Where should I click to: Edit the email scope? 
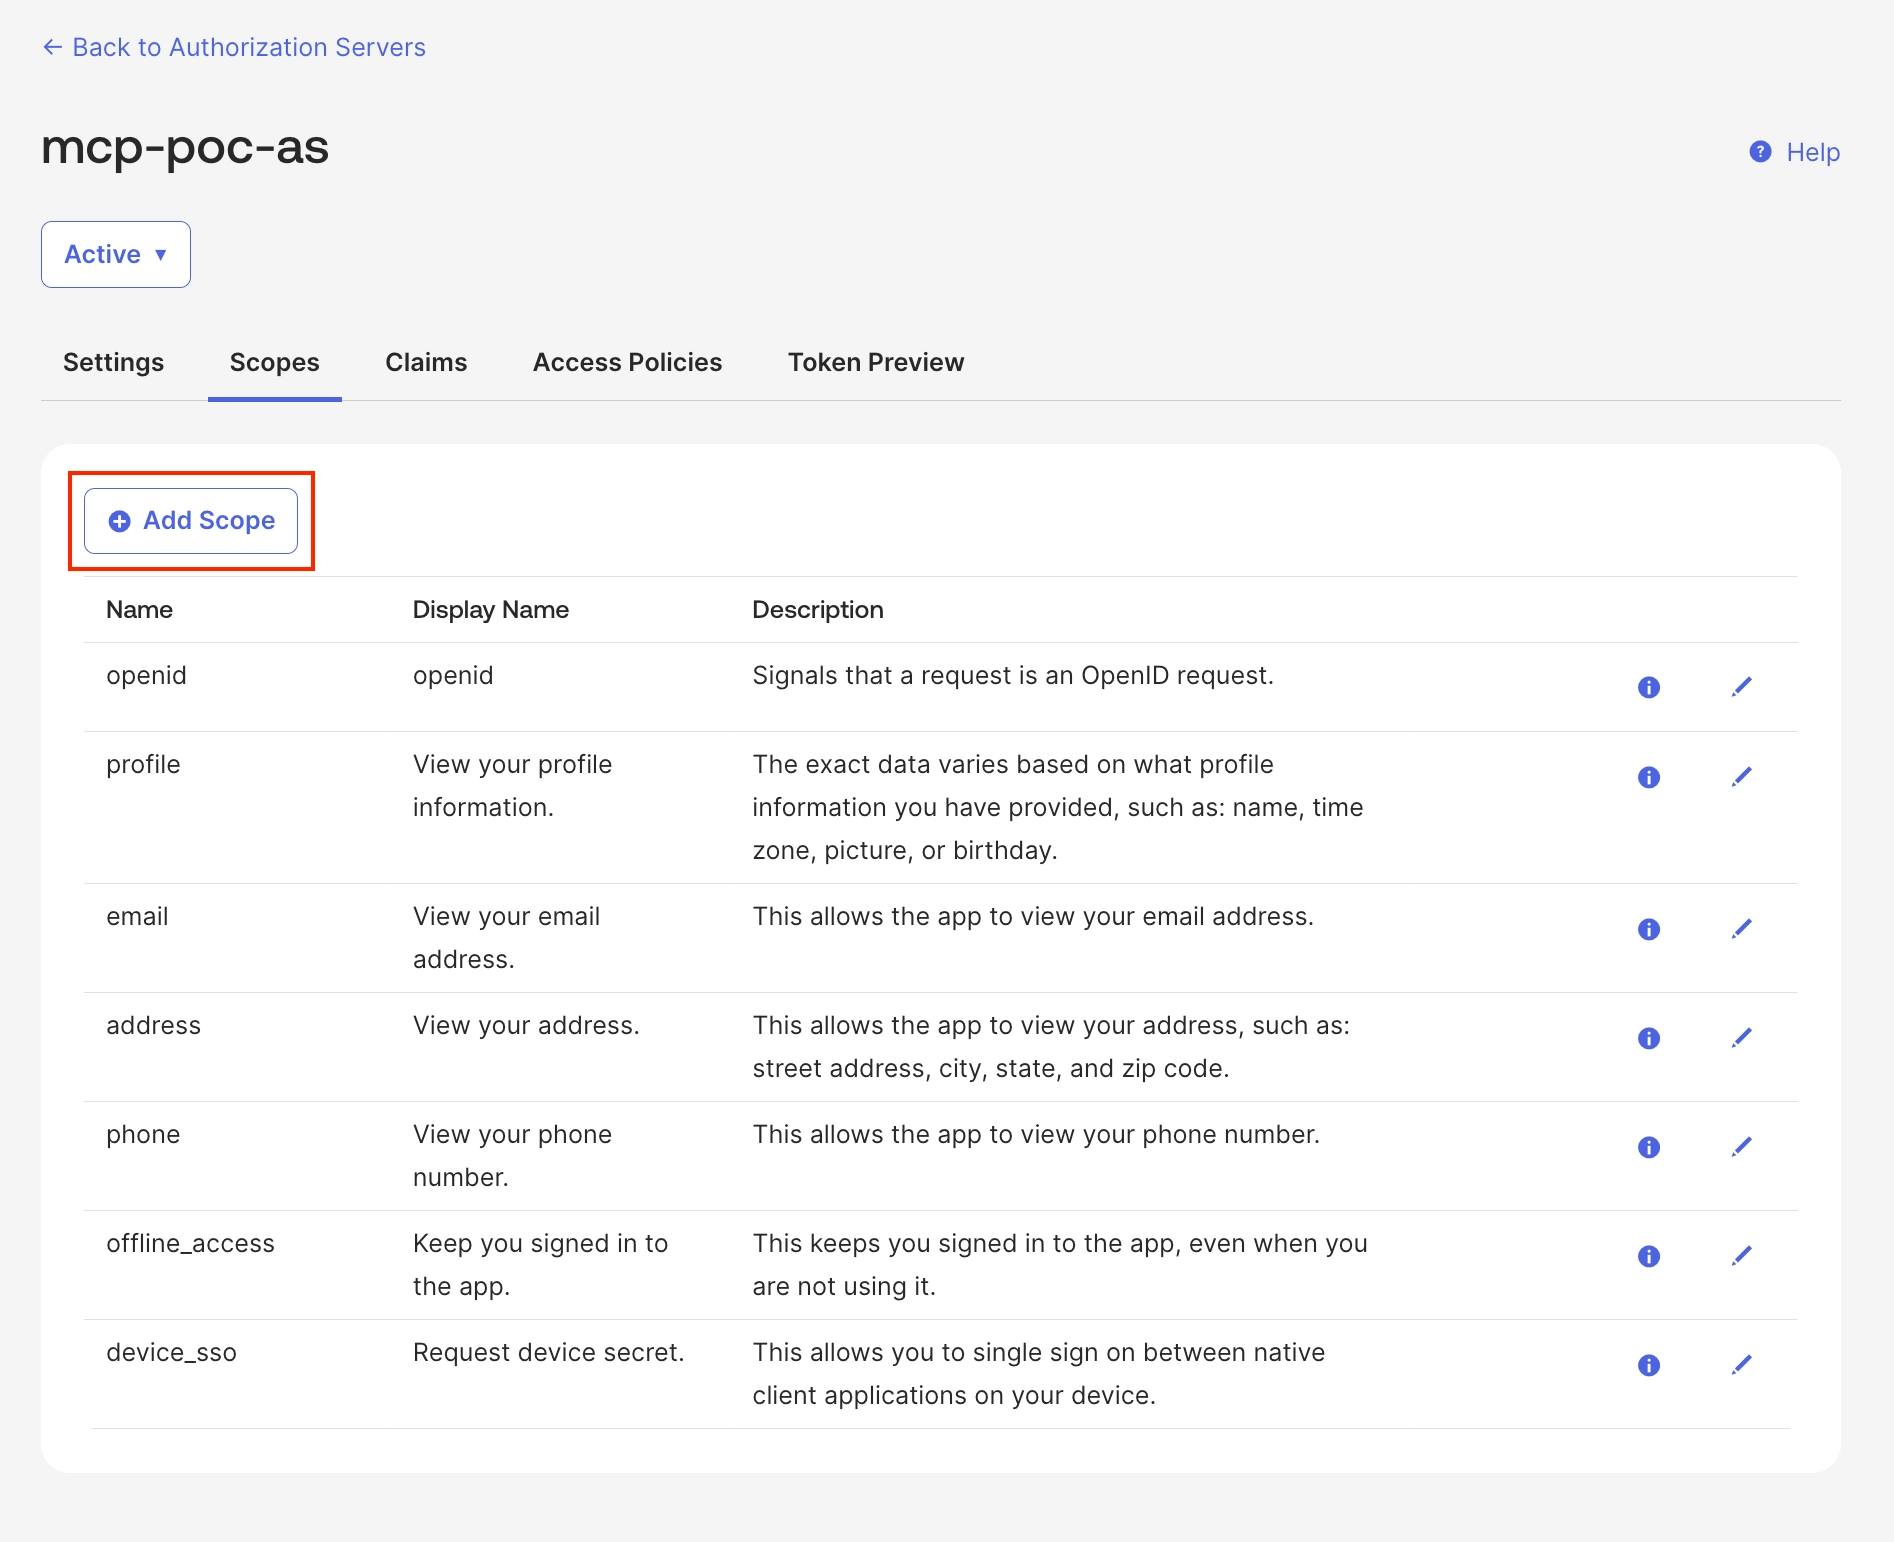(1742, 928)
